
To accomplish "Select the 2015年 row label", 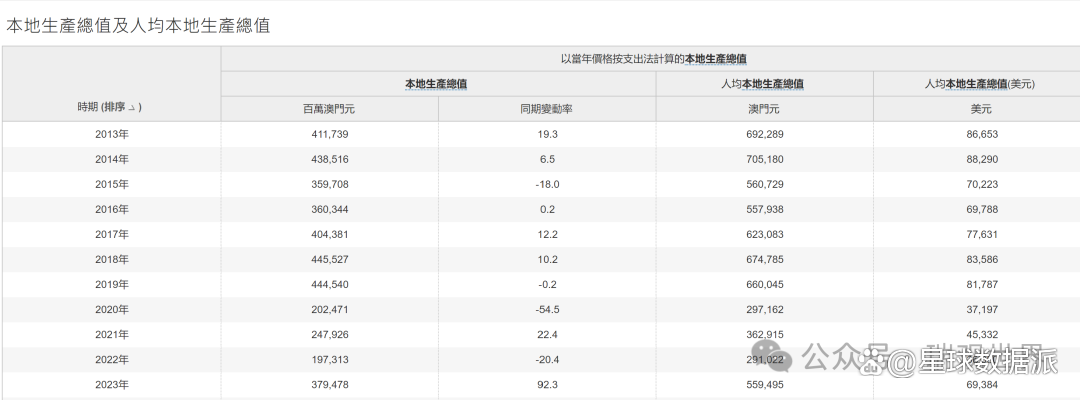I will click(x=111, y=184).
